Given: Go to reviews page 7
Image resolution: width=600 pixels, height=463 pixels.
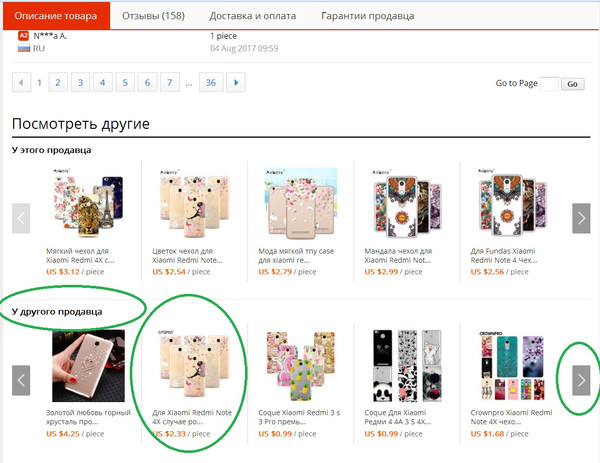Looking at the screenshot, I should [170, 82].
